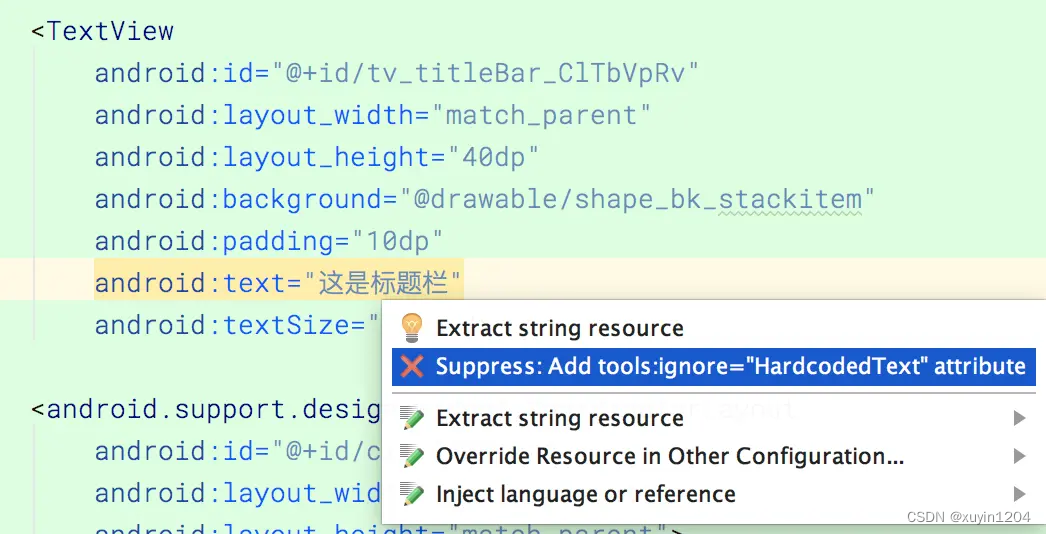Click the layout_width "match_parent" value of TextView

point(540,115)
